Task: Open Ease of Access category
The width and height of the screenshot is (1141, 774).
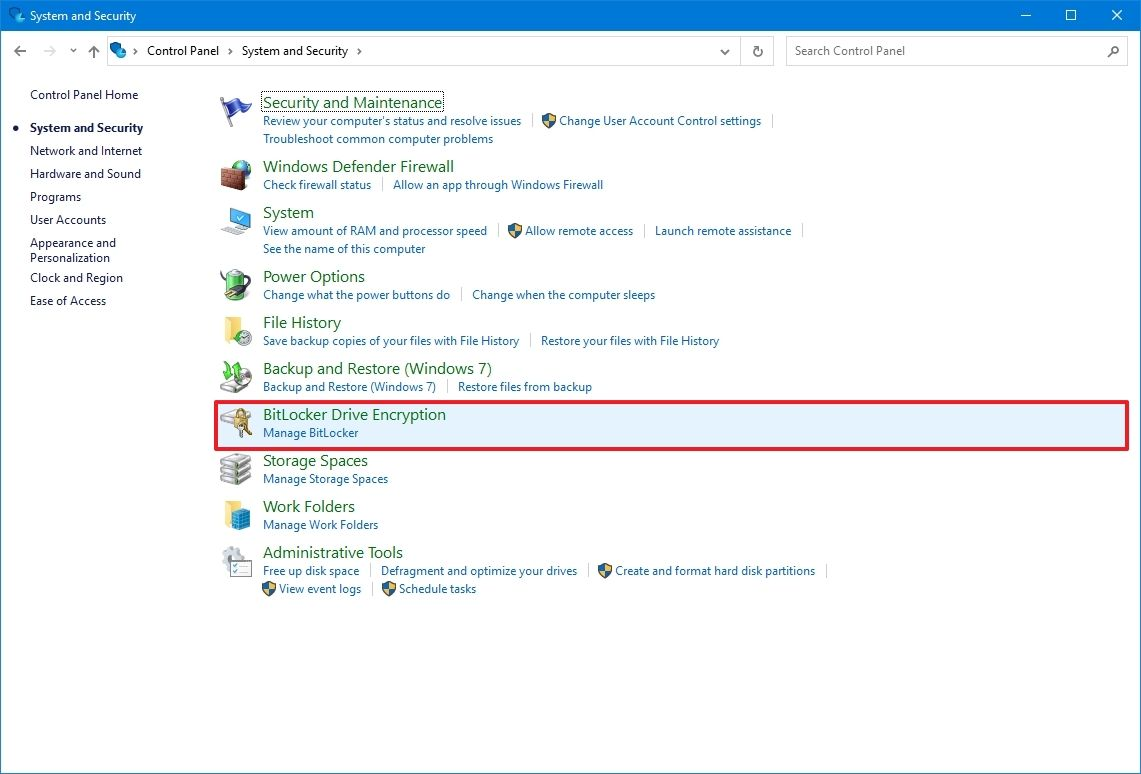Action: click(68, 301)
